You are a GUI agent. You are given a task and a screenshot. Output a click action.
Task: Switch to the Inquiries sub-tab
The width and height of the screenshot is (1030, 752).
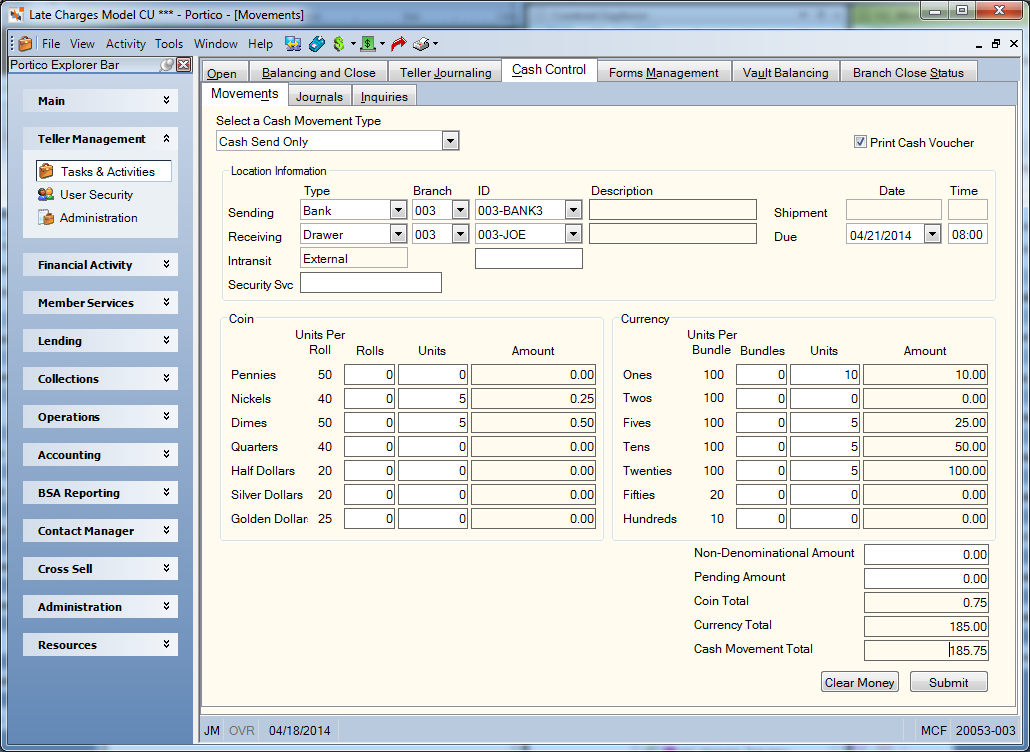tap(384, 97)
